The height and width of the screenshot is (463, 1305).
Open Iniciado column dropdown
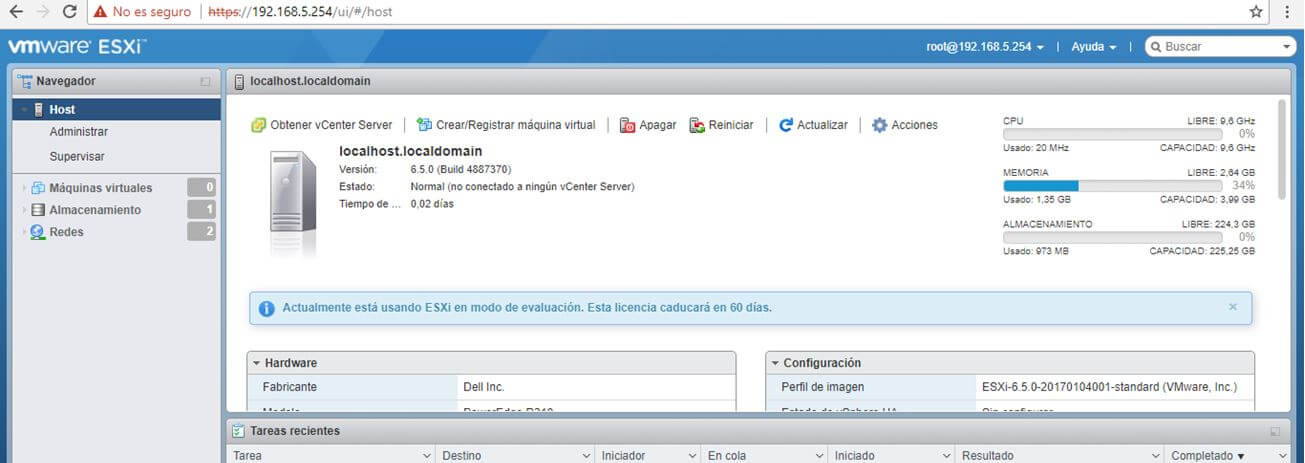[947, 456]
